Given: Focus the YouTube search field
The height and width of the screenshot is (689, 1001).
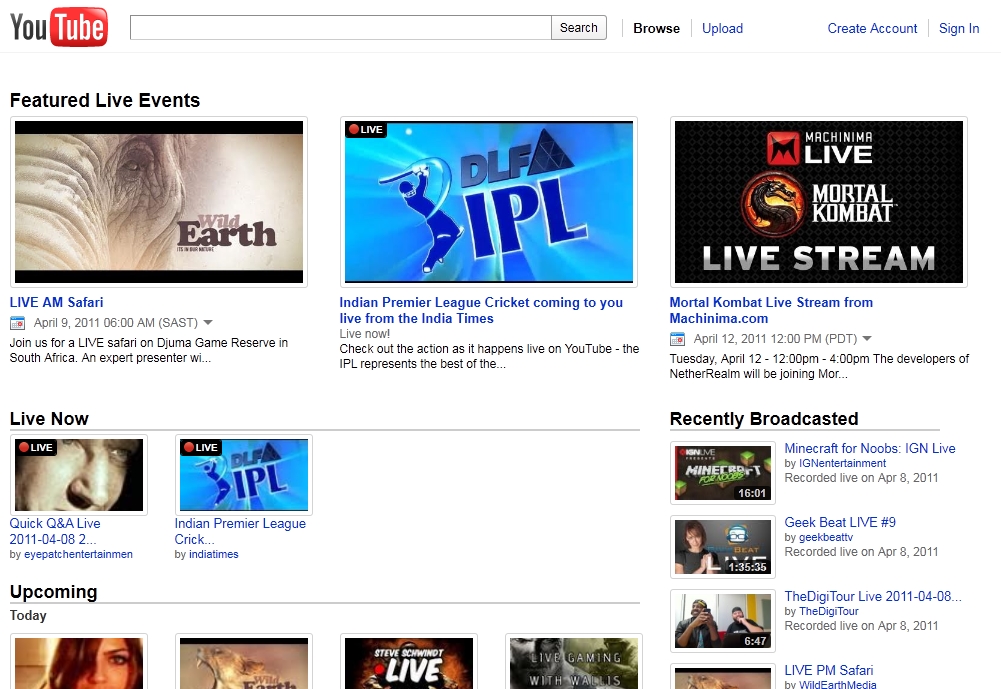Looking at the screenshot, I should click(341, 27).
